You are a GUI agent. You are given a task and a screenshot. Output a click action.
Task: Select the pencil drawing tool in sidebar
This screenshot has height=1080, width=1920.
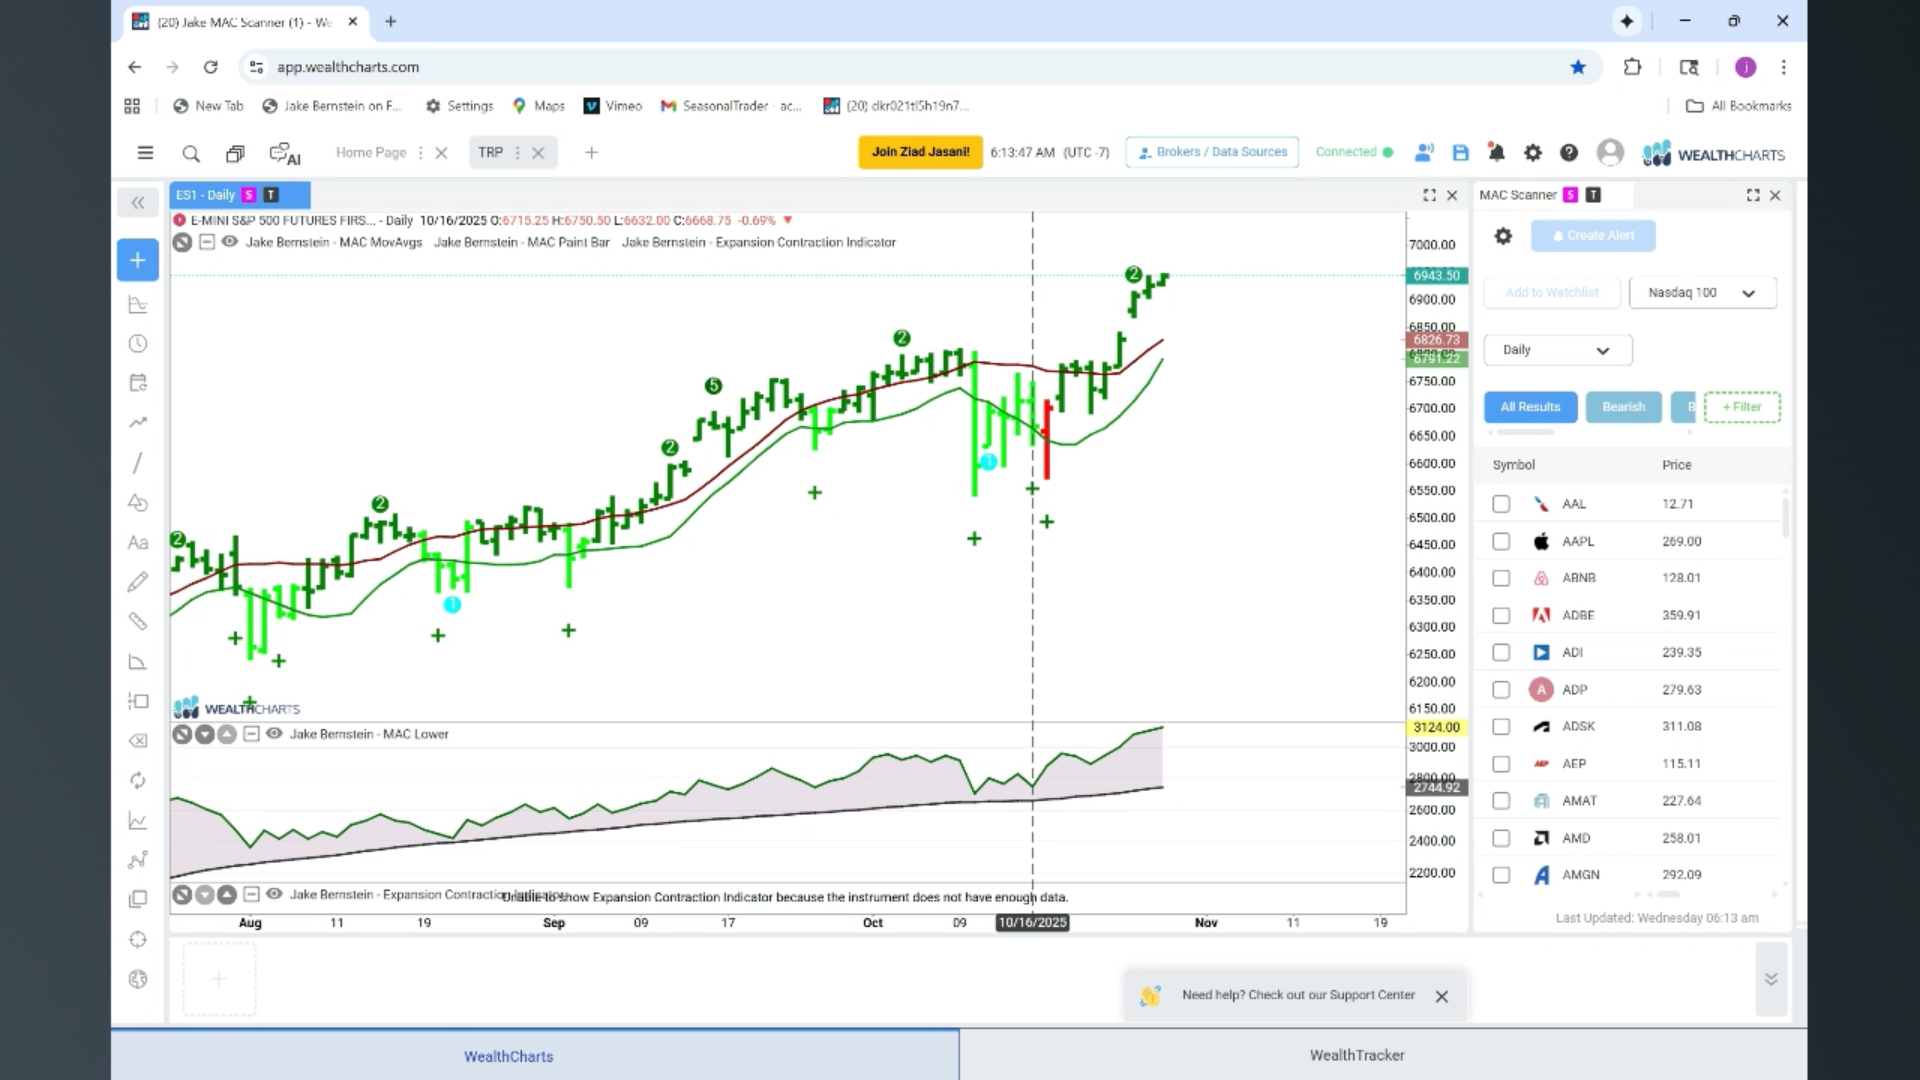(138, 582)
